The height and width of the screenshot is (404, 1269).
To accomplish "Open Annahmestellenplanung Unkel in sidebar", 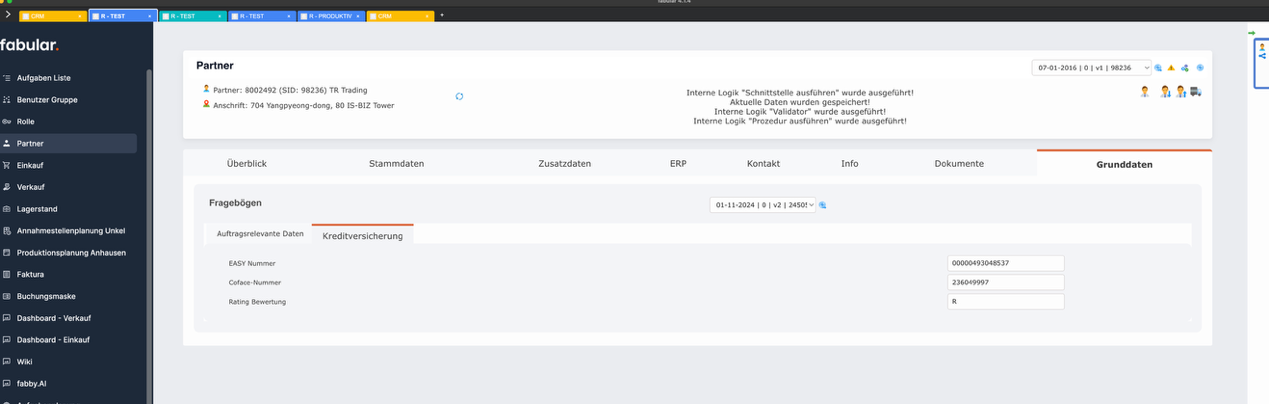I will [x=70, y=231].
